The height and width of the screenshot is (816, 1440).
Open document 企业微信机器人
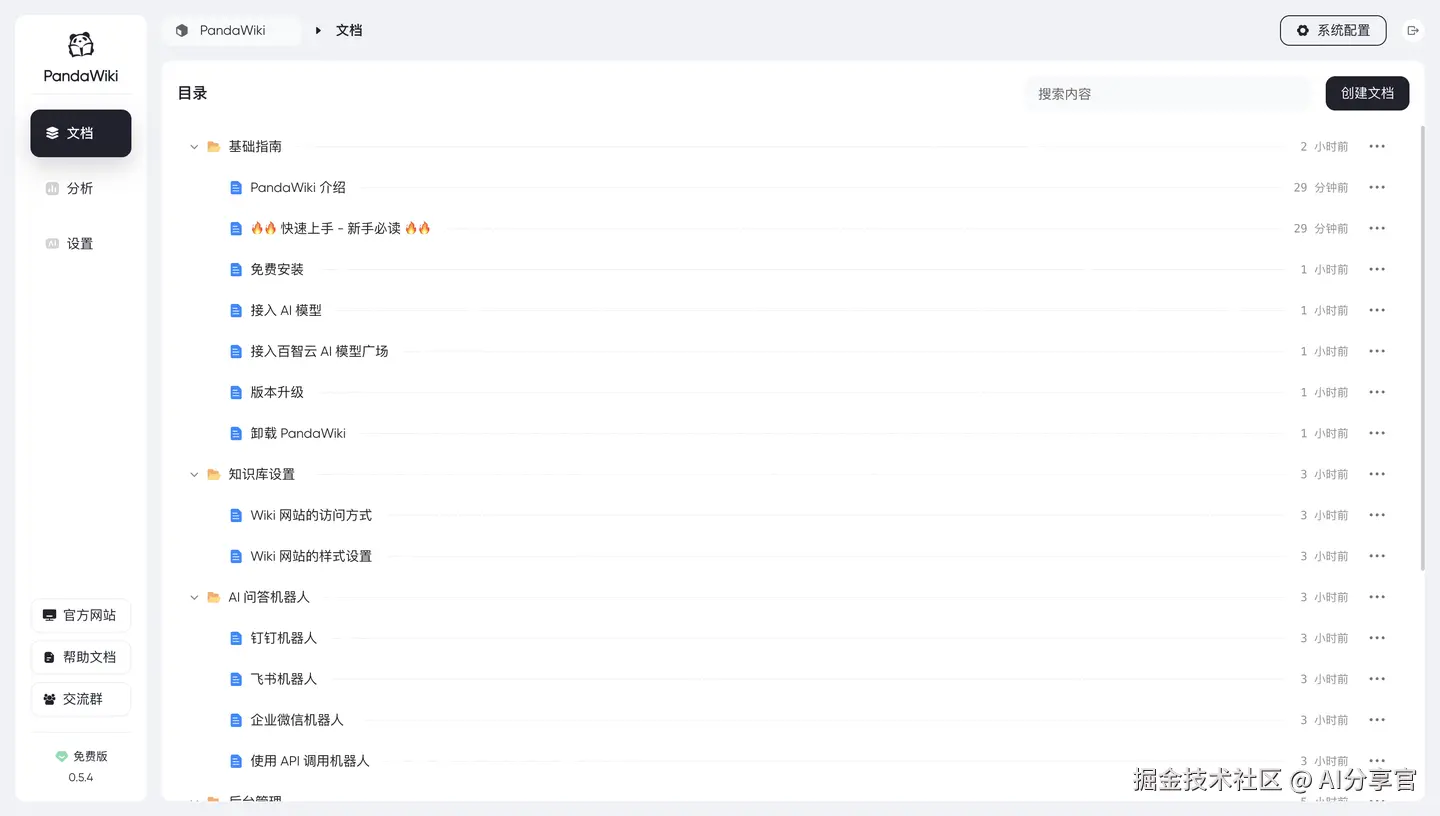click(297, 721)
